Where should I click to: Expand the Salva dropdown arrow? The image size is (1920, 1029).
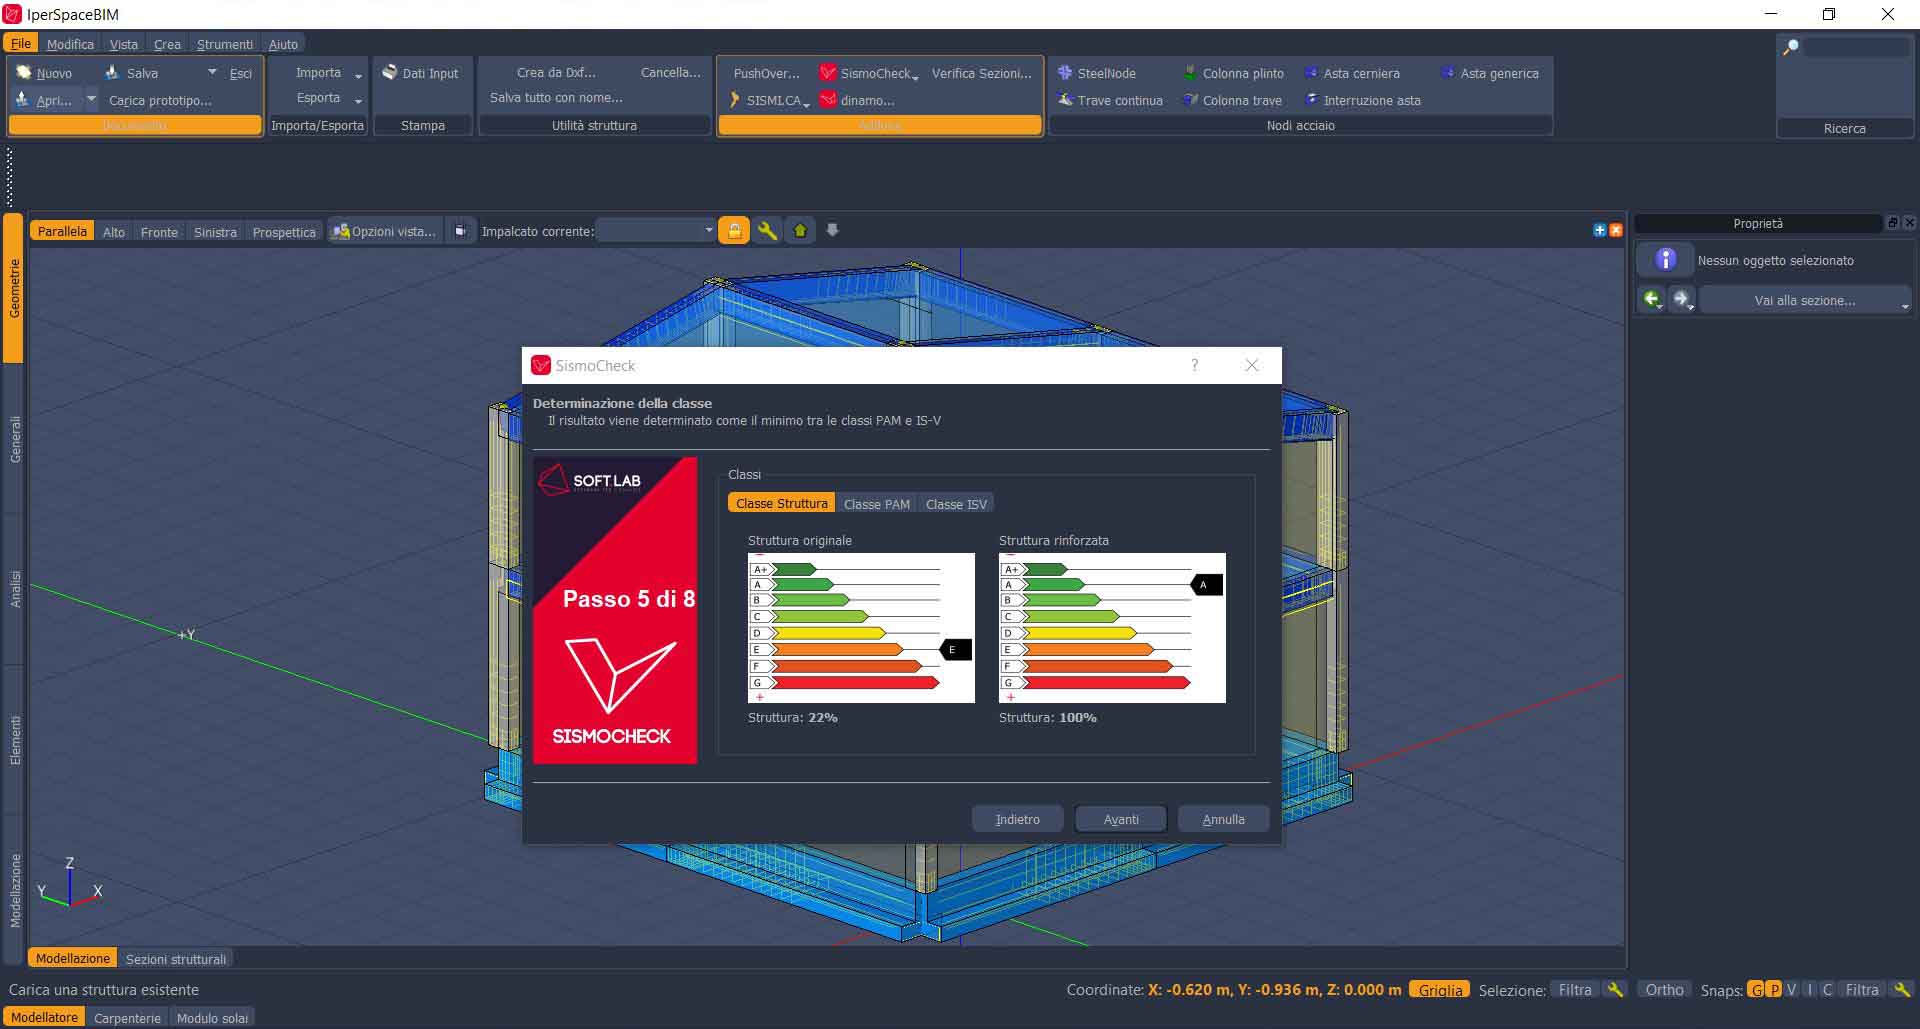click(x=212, y=72)
